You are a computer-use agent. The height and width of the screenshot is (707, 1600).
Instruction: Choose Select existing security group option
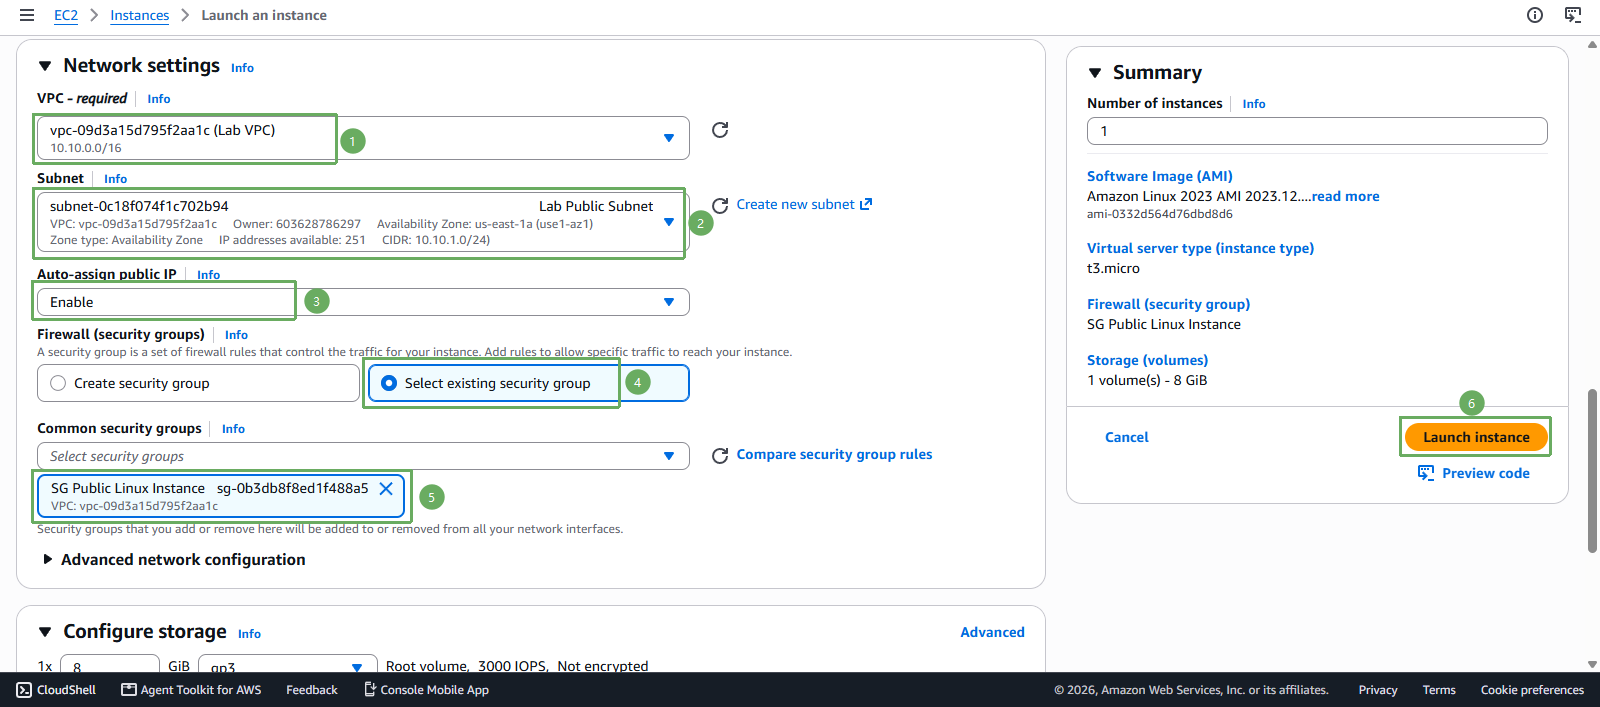point(529,383)
